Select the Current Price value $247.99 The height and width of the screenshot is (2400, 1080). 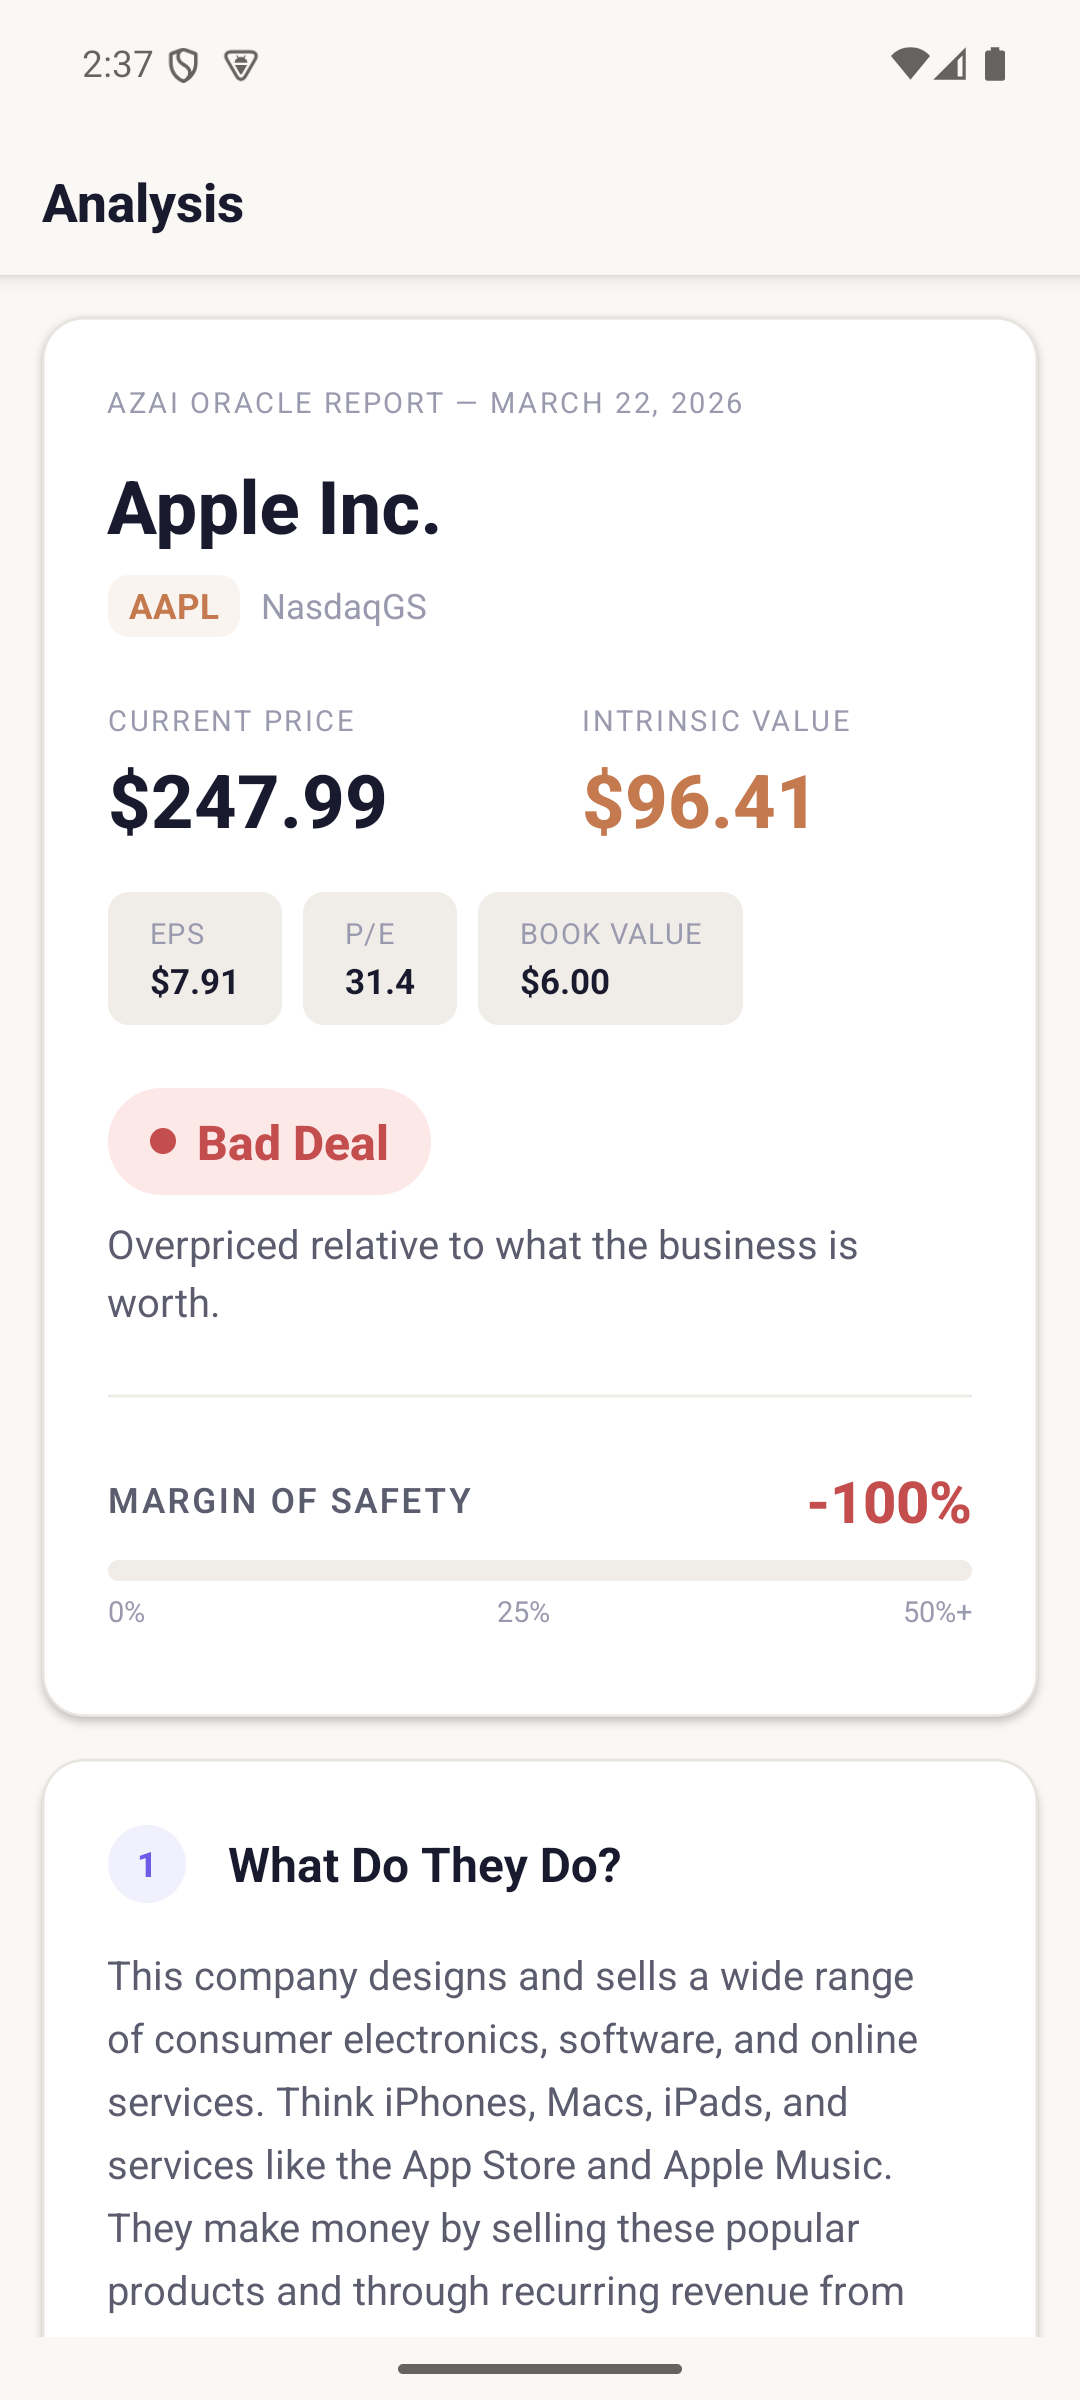(x=247, y=798)
